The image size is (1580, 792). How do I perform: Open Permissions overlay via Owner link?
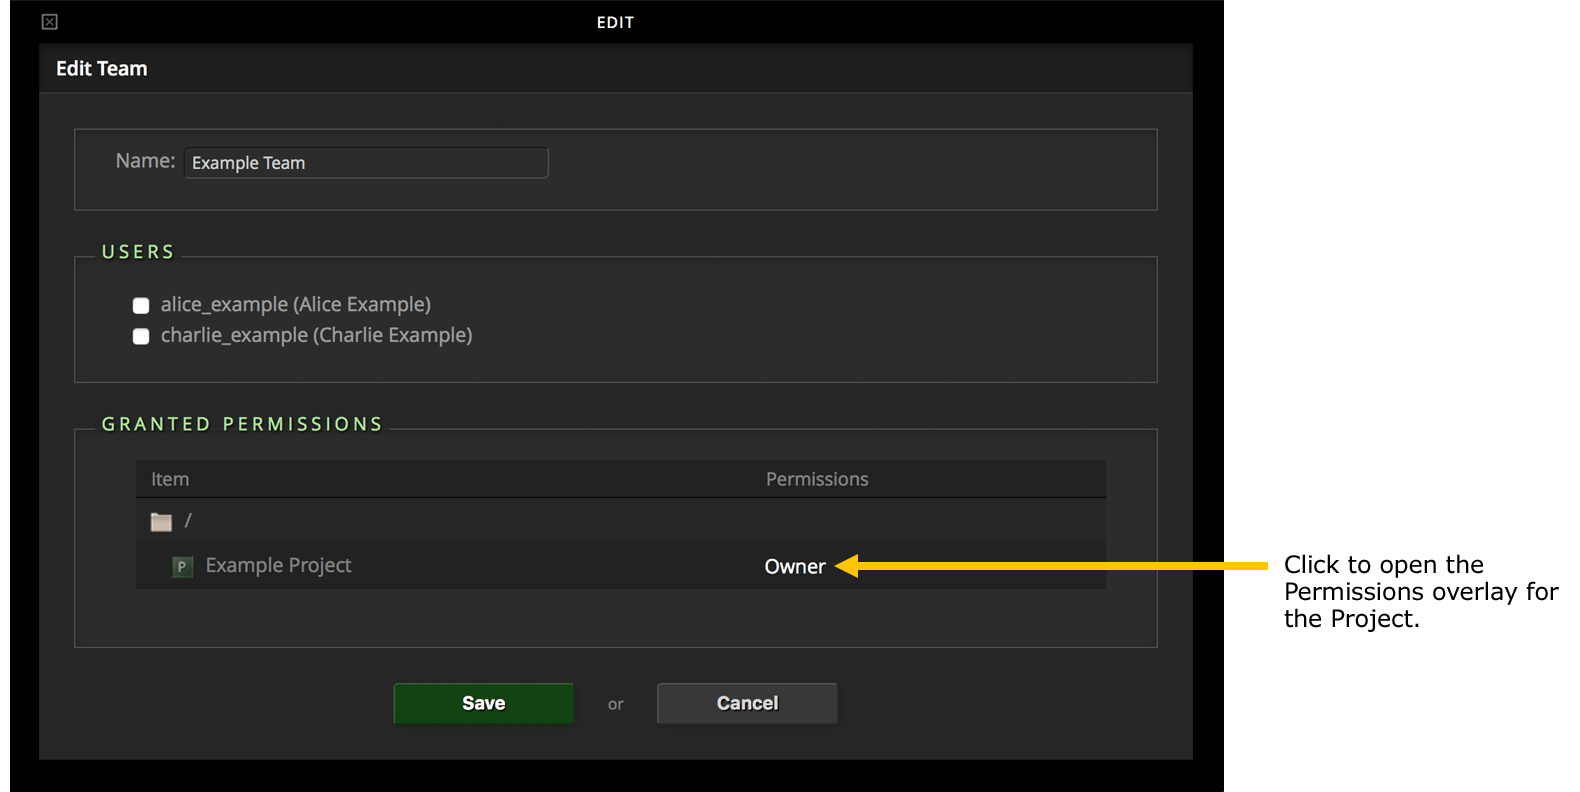[x=795, y=567]
